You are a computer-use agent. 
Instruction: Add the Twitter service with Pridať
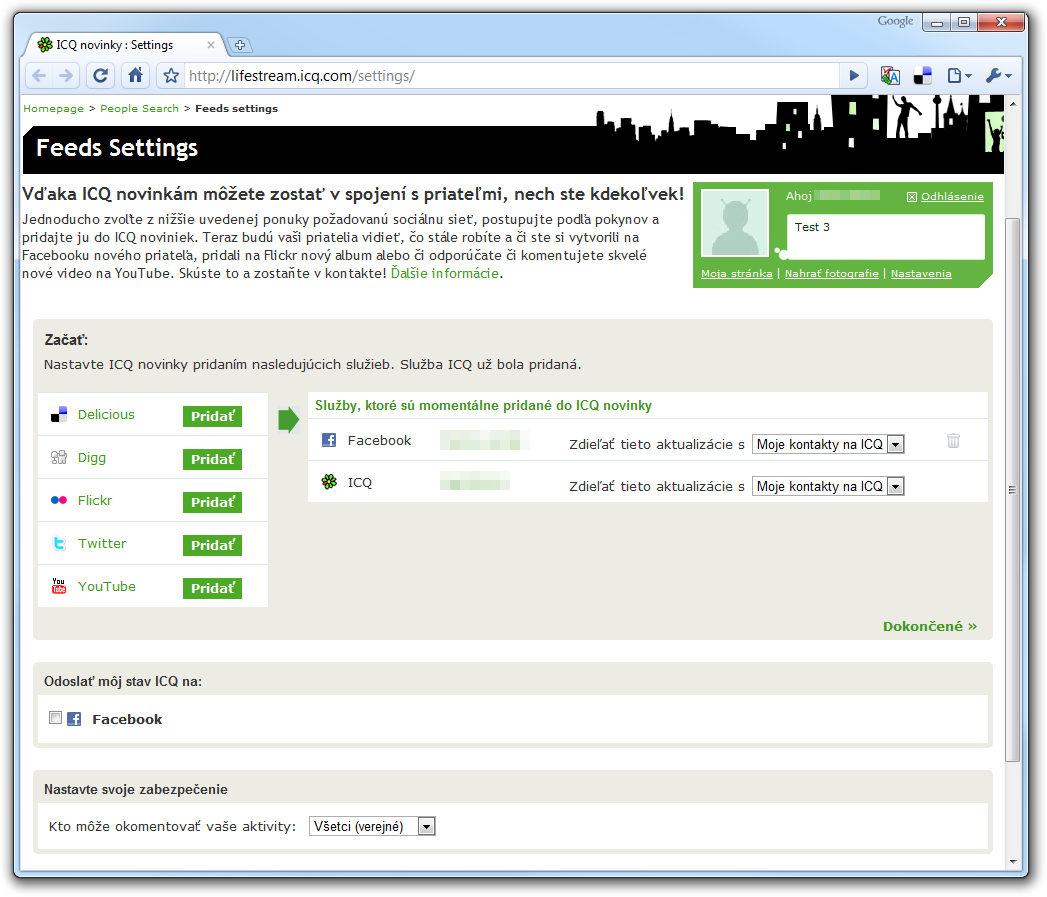coord(212,545)
